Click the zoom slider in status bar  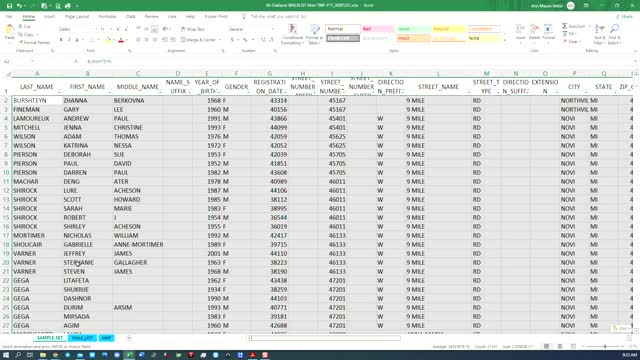point(605,347)
